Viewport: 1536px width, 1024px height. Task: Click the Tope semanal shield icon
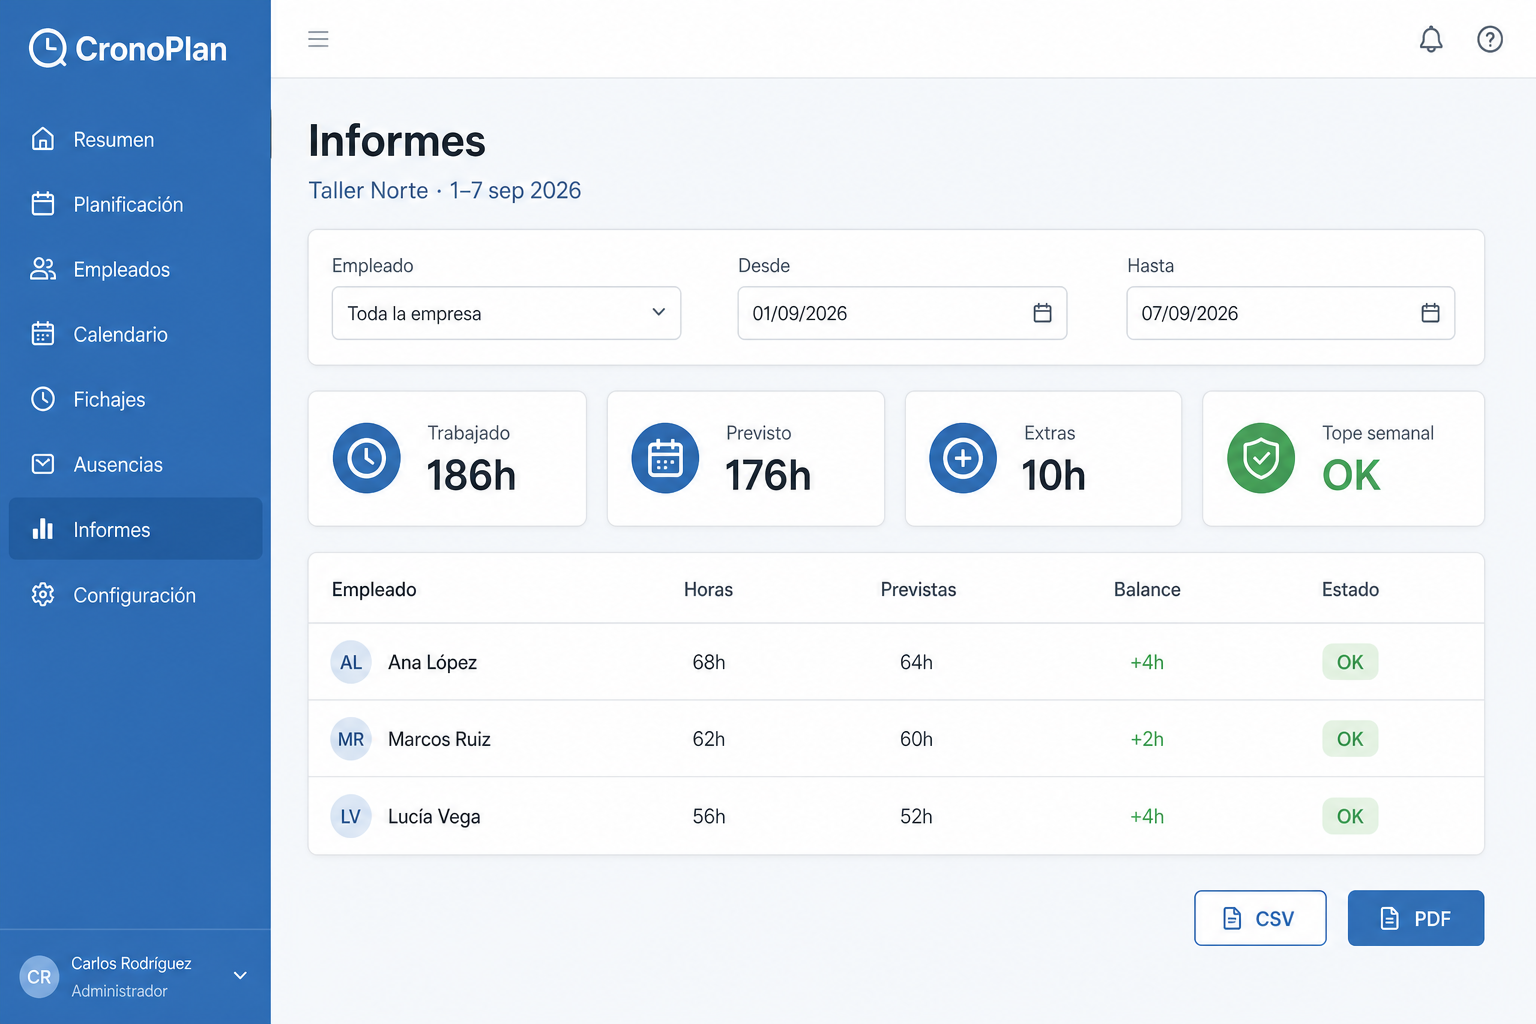point(1261,458)
